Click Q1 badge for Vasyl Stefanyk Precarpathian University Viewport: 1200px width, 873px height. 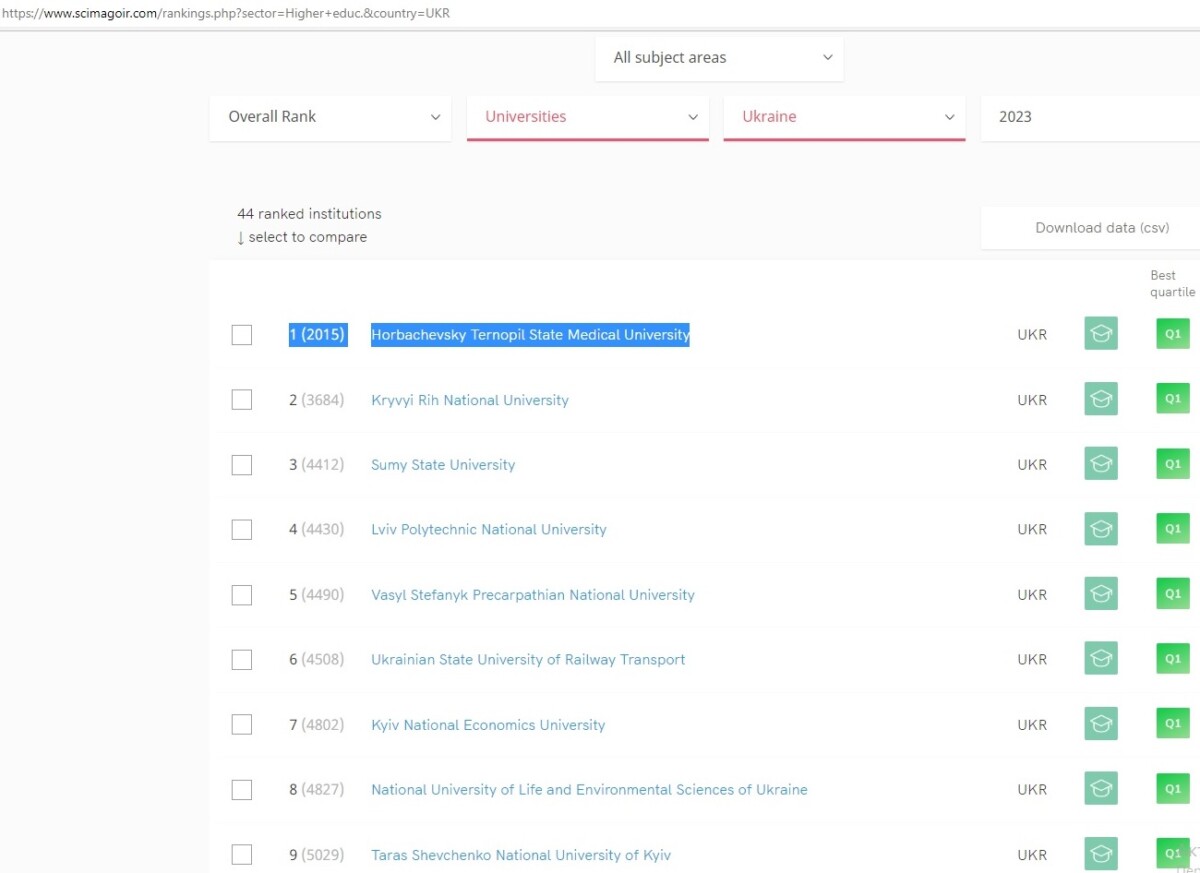point(1173,594)
